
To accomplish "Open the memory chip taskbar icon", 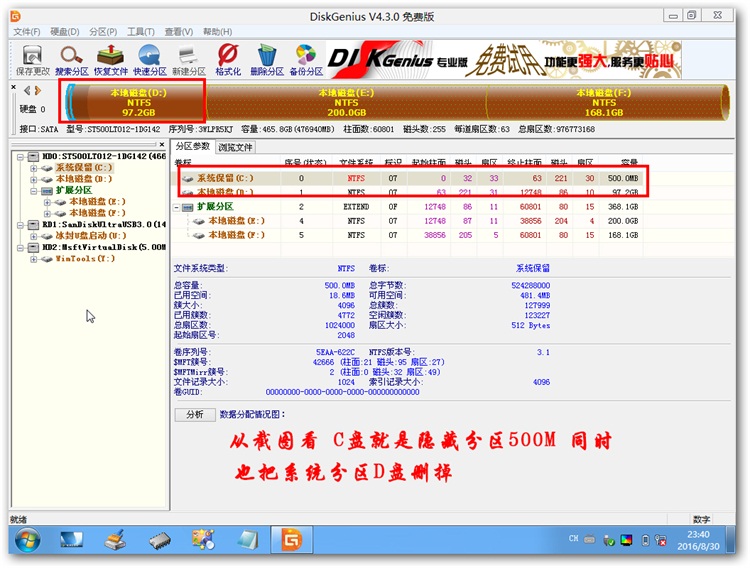I will tap(159, 541).
